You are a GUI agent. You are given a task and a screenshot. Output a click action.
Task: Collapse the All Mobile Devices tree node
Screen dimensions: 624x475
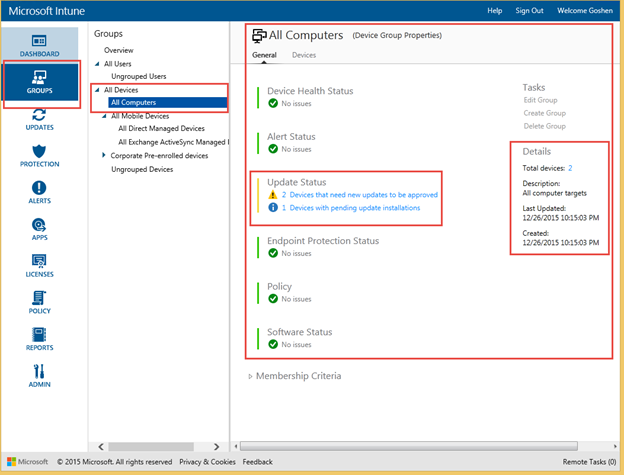click(104, 116)
